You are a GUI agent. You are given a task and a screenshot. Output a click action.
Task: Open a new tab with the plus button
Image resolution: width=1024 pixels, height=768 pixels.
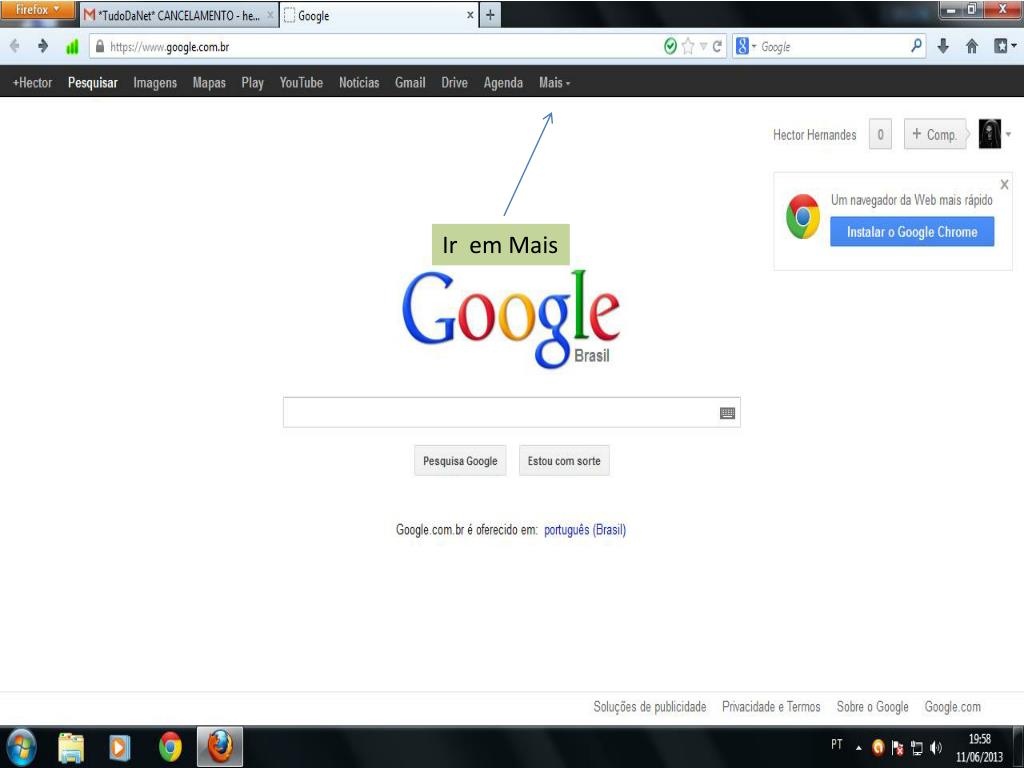pyautogui.click(x=490, y=15)
